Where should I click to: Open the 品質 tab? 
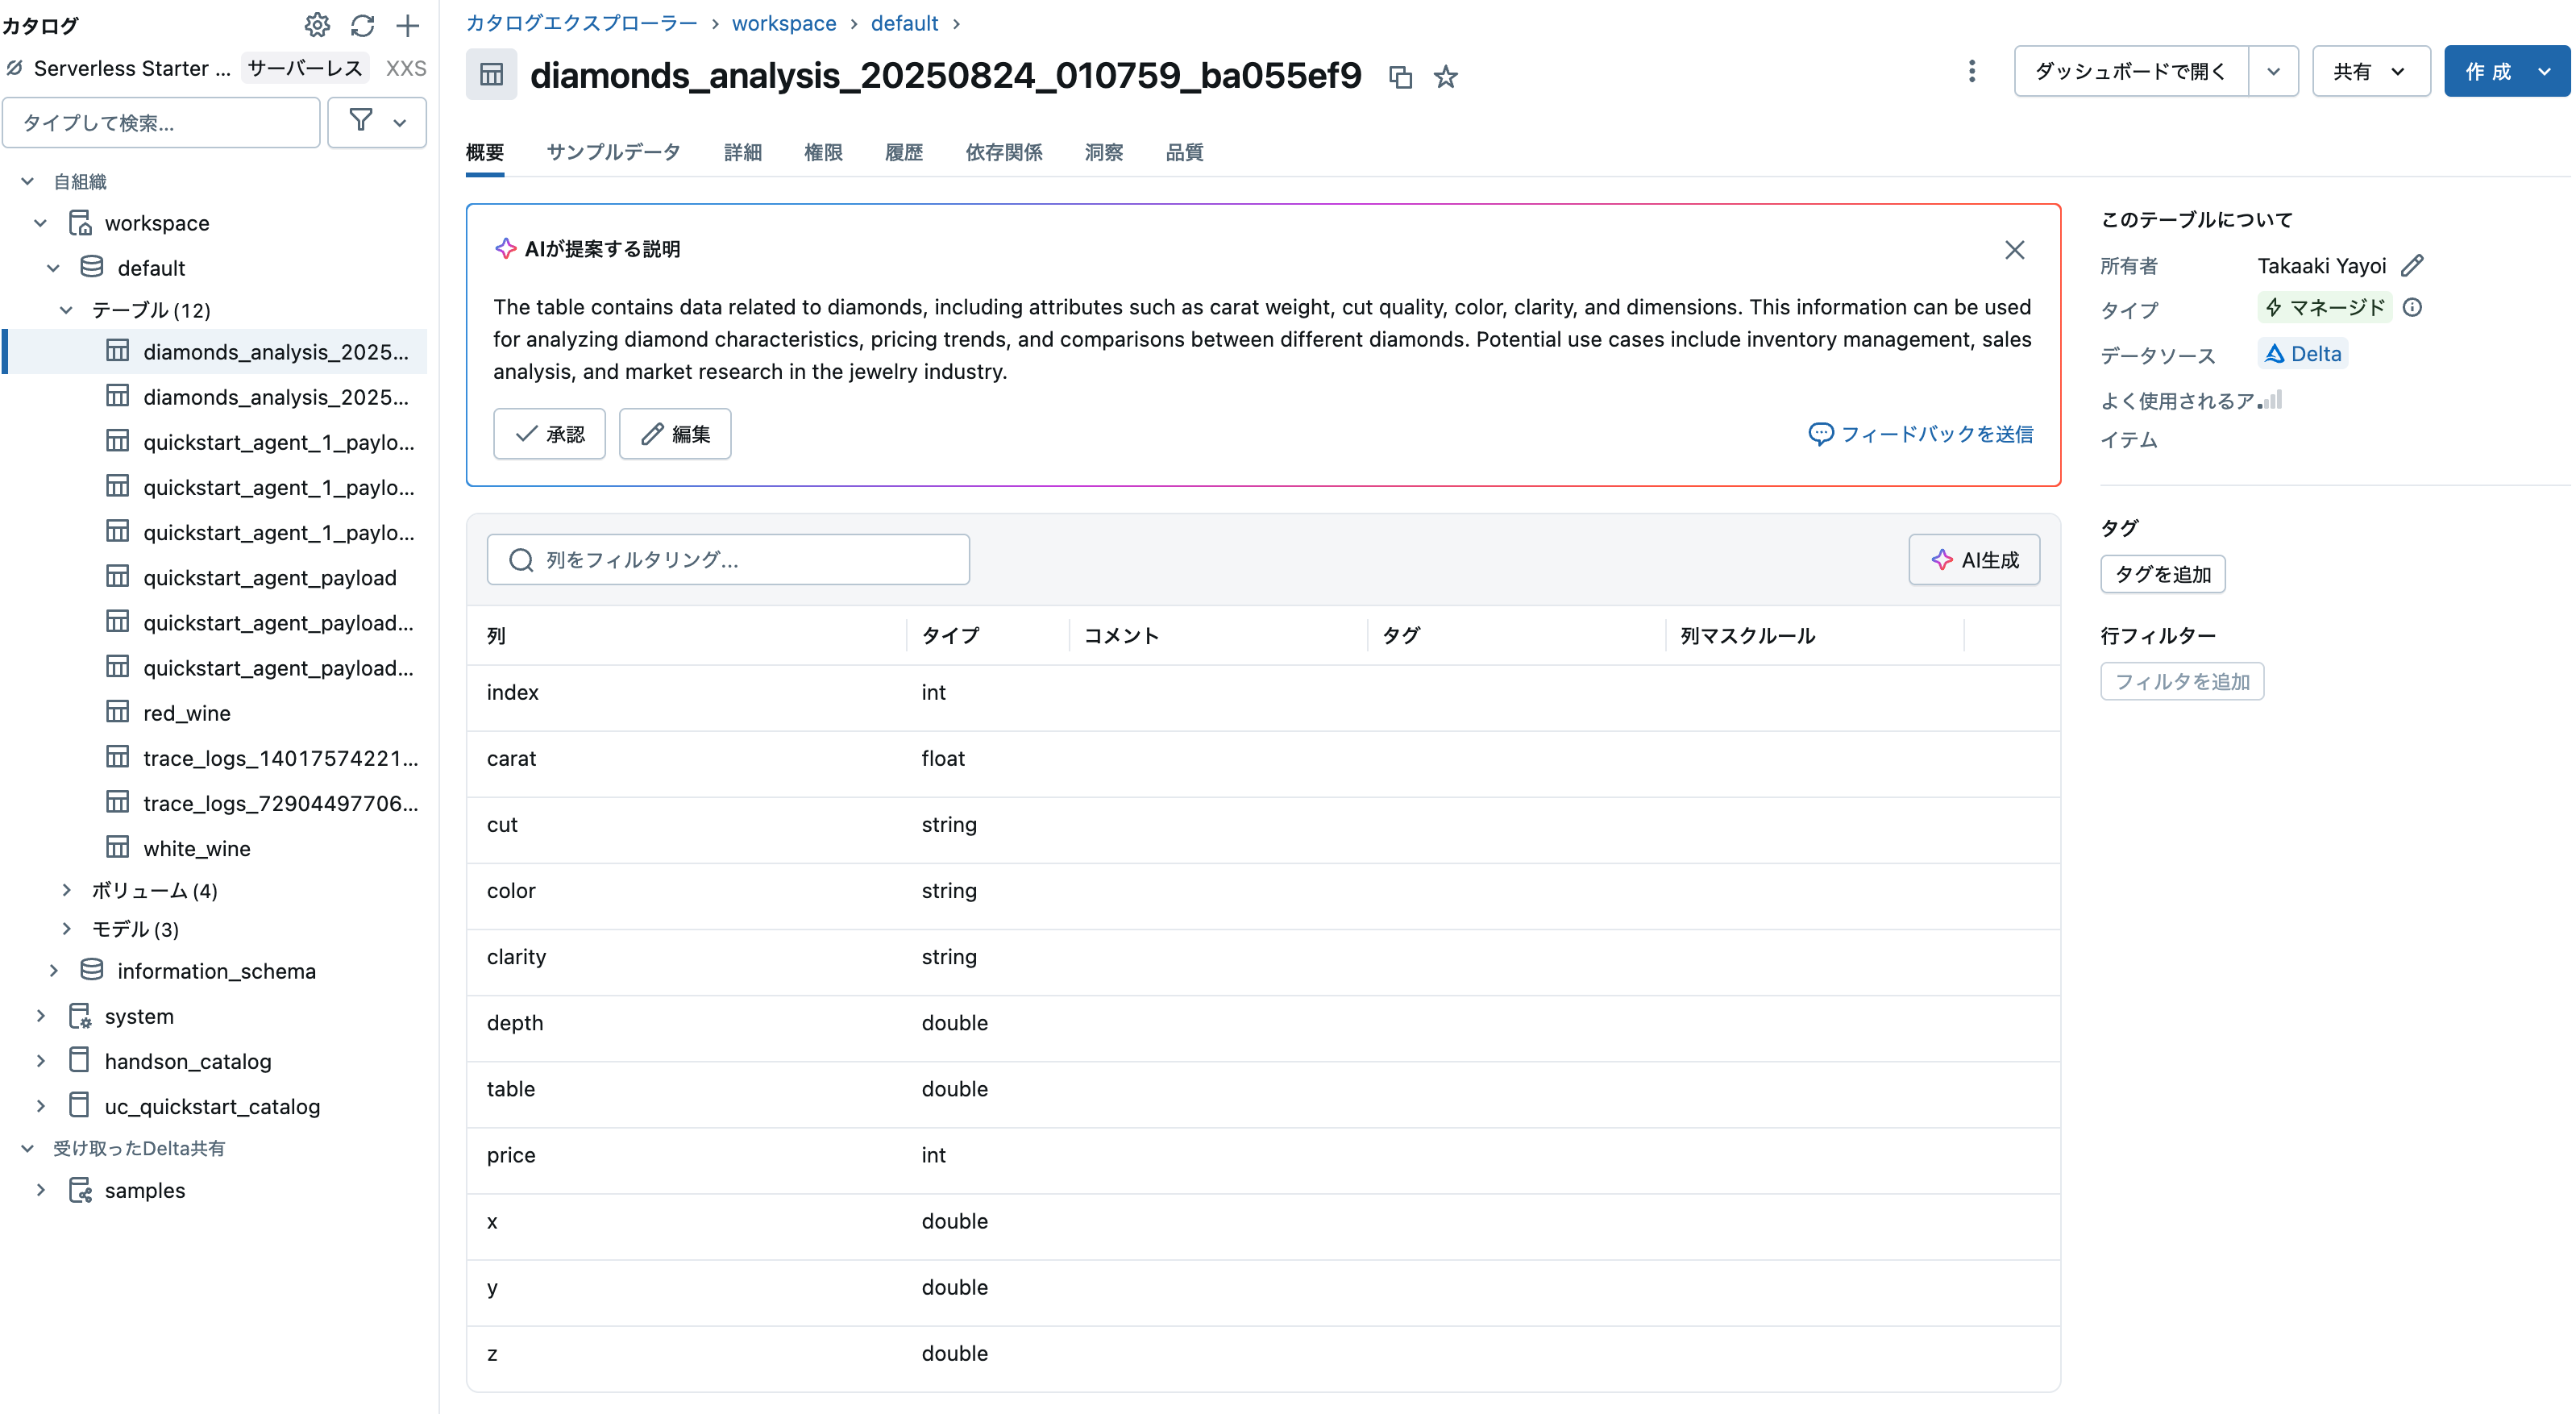[1183, 152]
